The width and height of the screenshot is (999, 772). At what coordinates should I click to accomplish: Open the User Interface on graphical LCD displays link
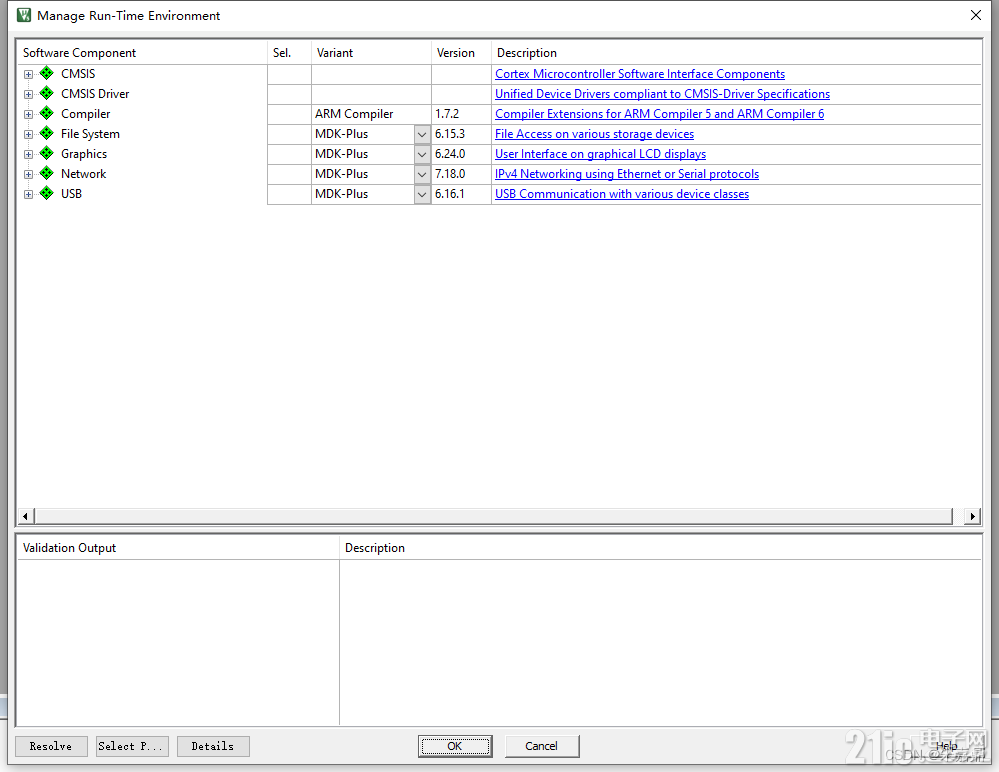pos(600,154)
